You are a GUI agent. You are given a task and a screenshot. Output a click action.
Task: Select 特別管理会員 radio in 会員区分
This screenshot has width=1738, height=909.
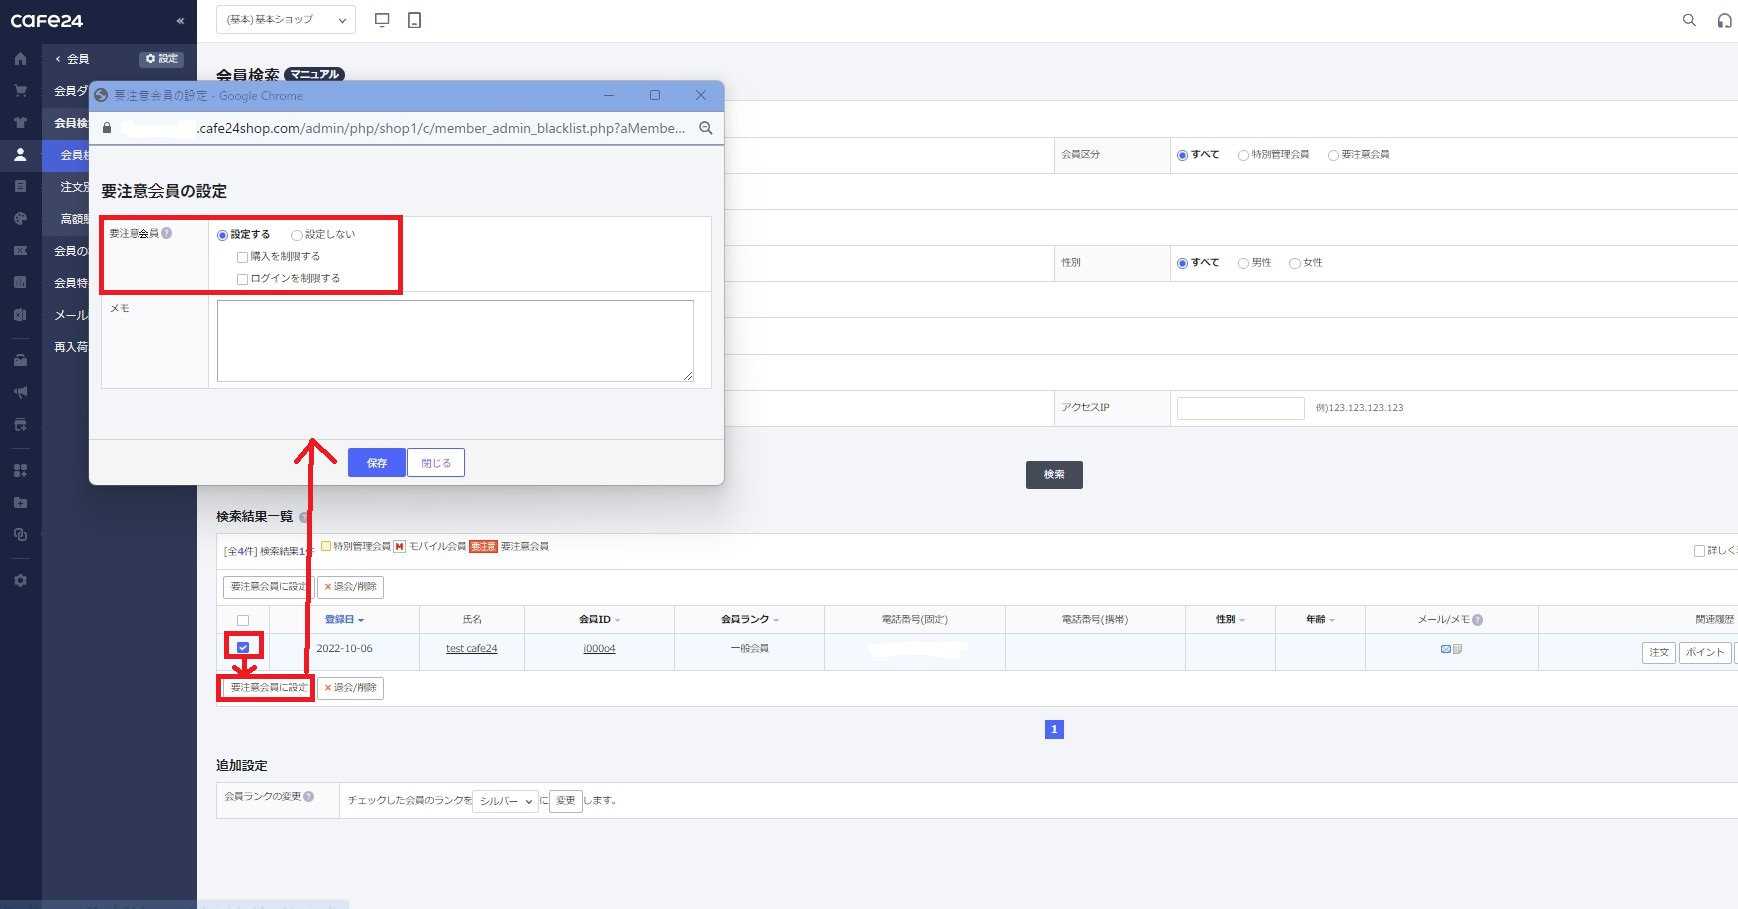(x=1243, y=155)
